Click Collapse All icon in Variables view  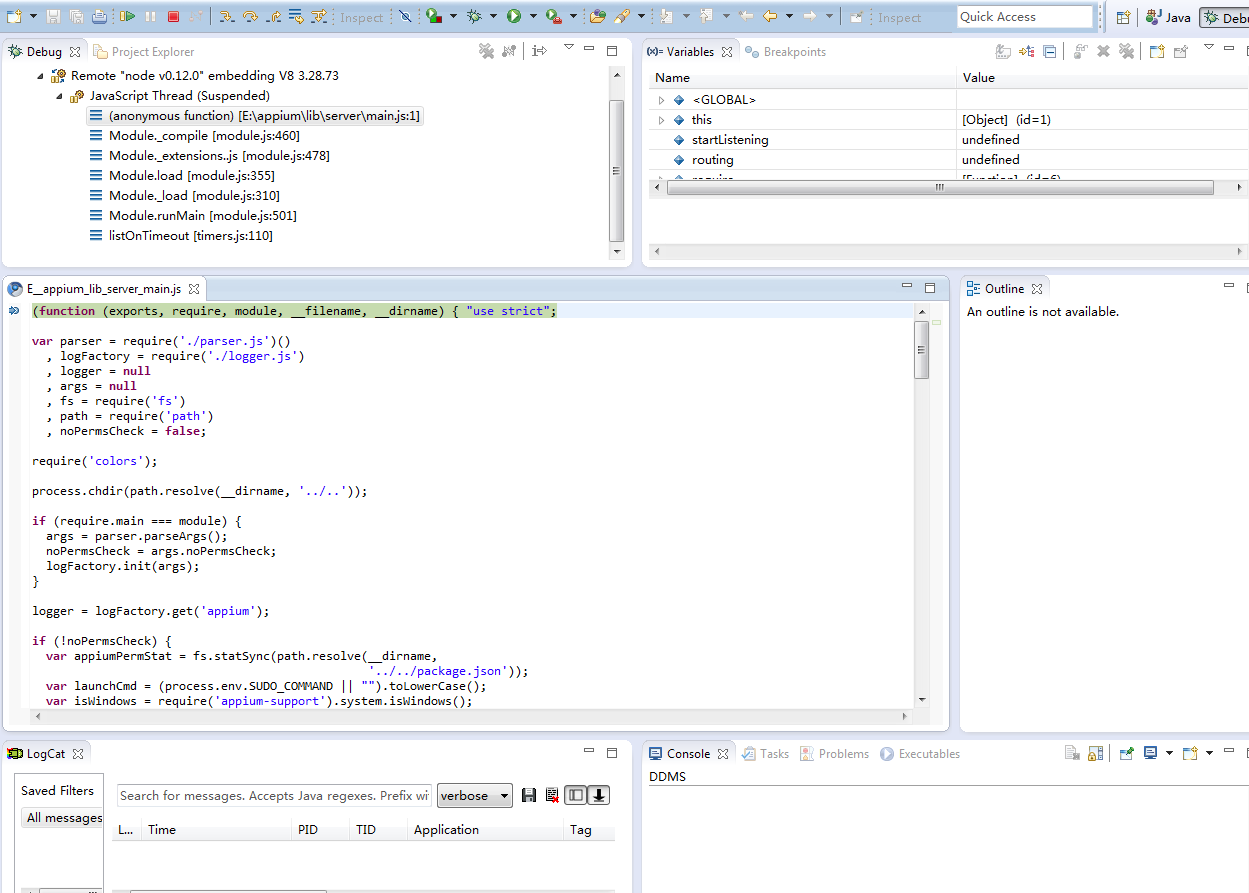click(1050, 51)
